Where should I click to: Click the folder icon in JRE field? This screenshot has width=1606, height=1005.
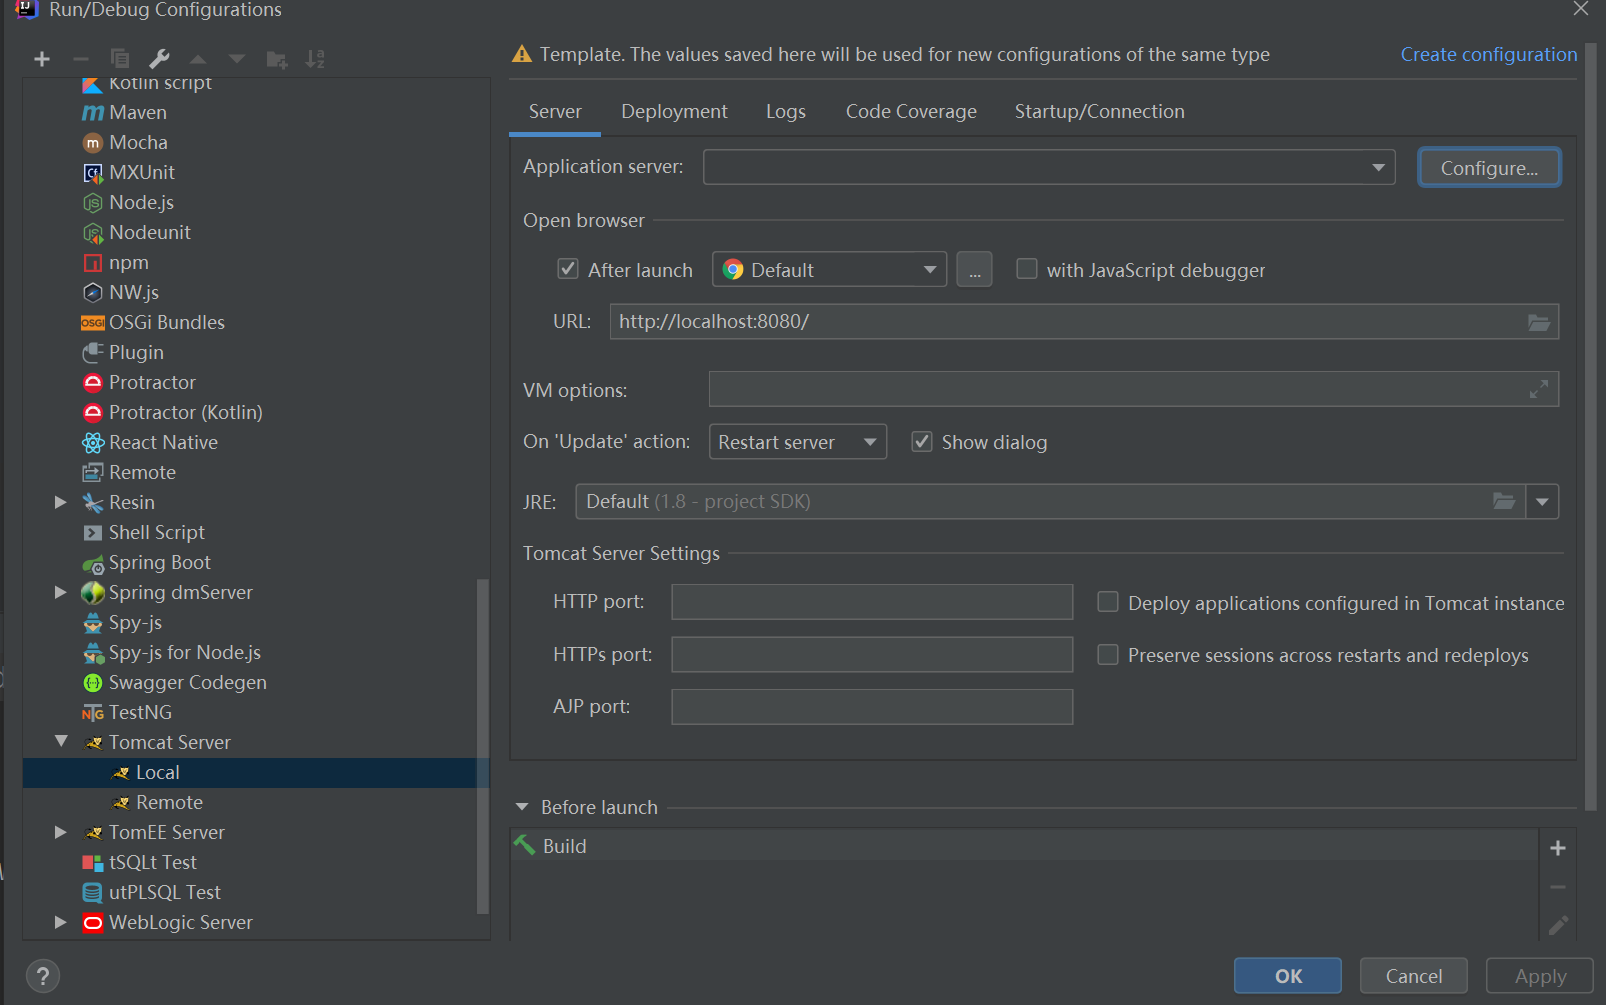(1504, 501)
